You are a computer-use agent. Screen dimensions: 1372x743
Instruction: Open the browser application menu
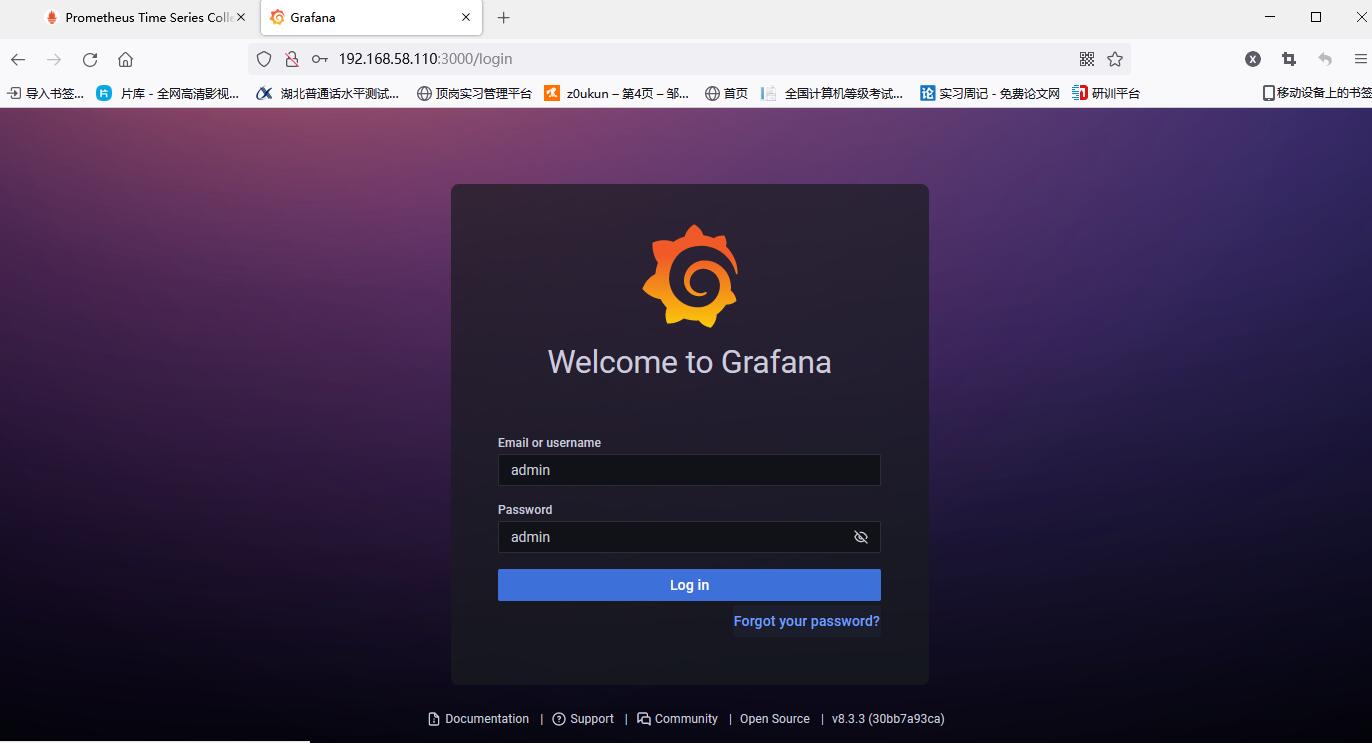pyautogui.click(x=1360, y=59)
